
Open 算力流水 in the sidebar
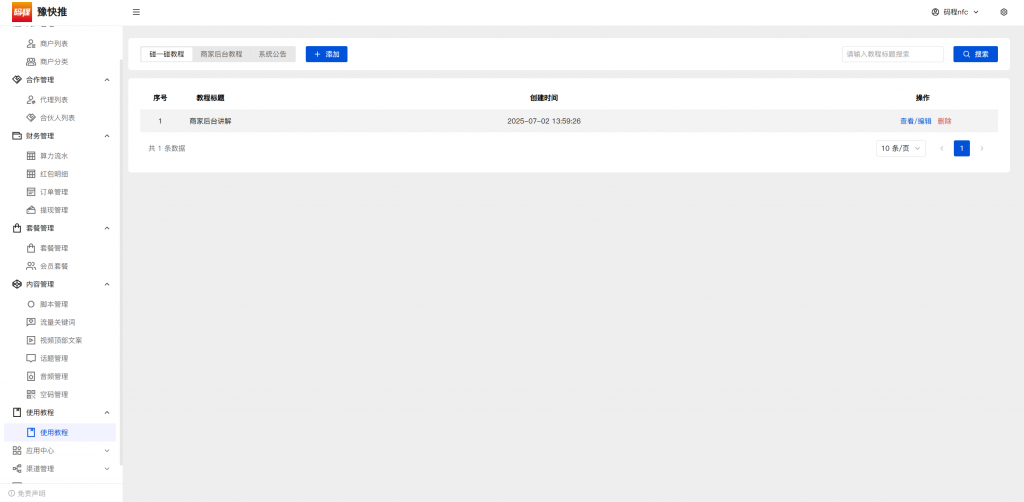tap(54, 156)
